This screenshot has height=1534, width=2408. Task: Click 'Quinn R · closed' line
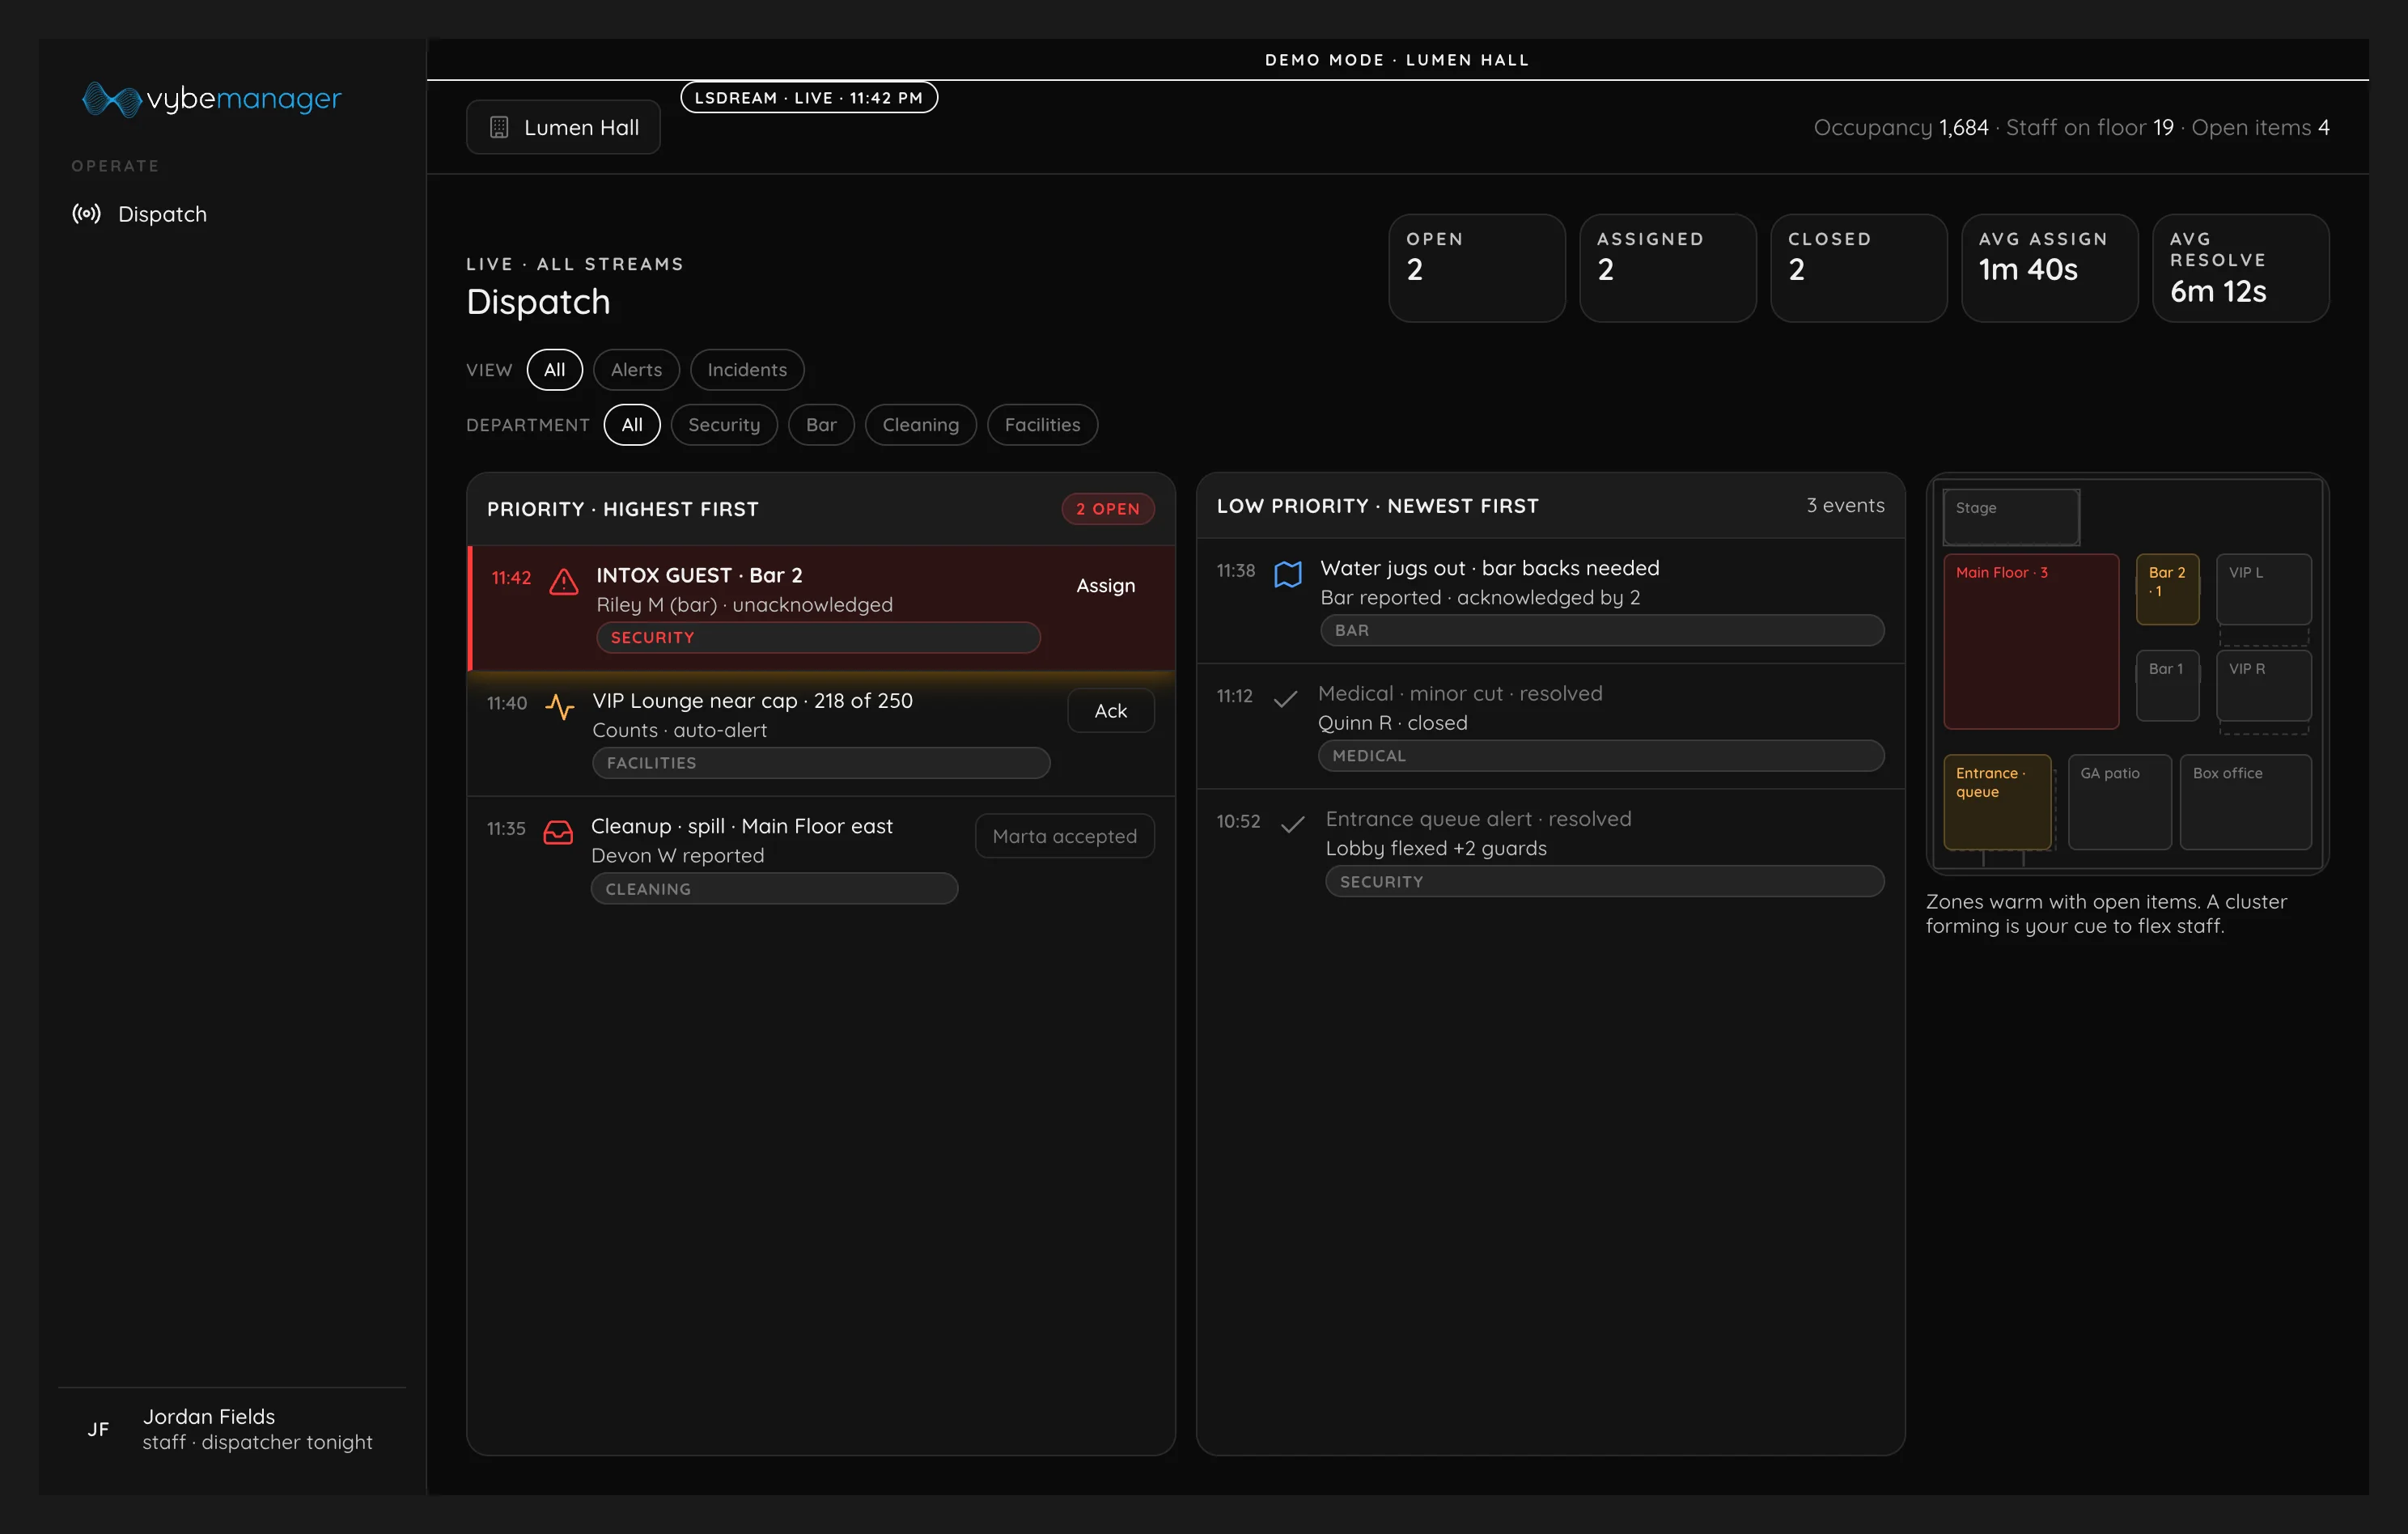tap(1392, 722)
